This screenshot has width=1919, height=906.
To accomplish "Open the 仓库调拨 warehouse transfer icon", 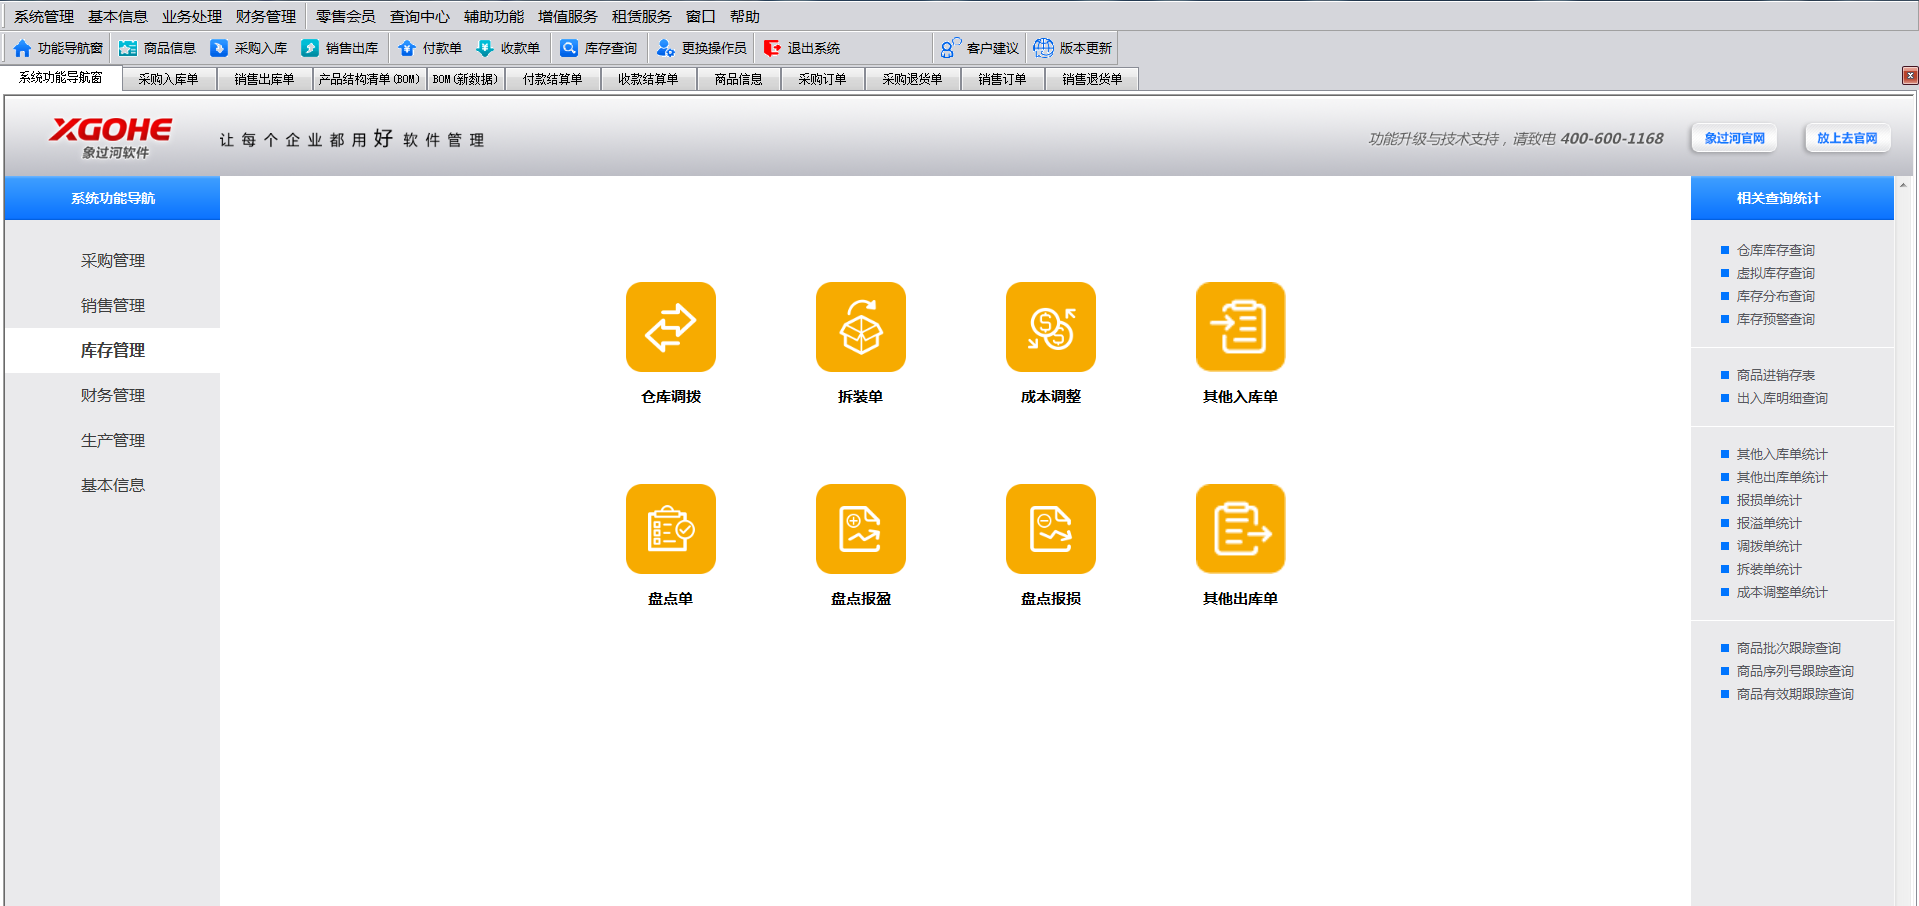I will [x=670, y=327].
